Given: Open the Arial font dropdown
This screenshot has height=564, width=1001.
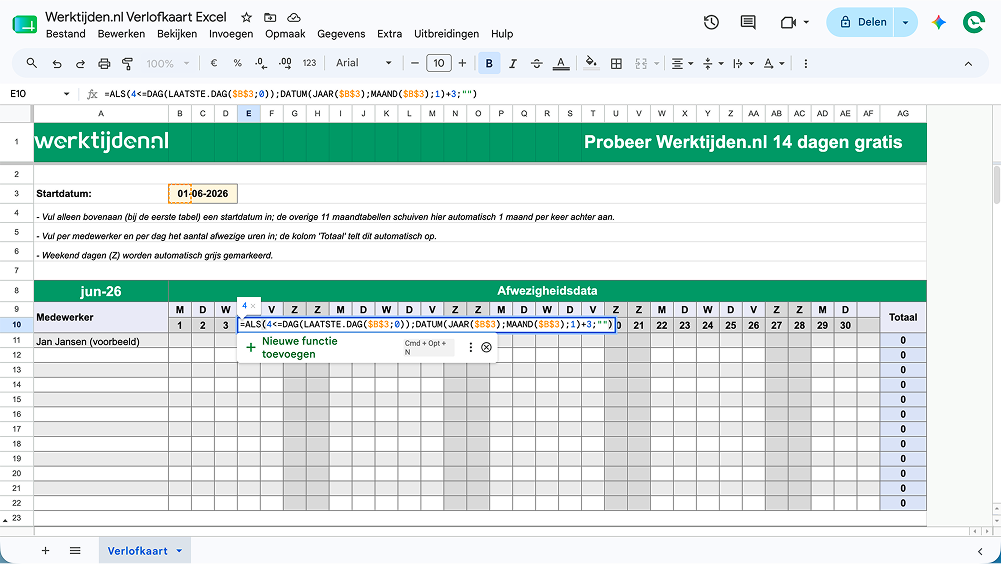Looking at the screenshot, I should [363, 63].
